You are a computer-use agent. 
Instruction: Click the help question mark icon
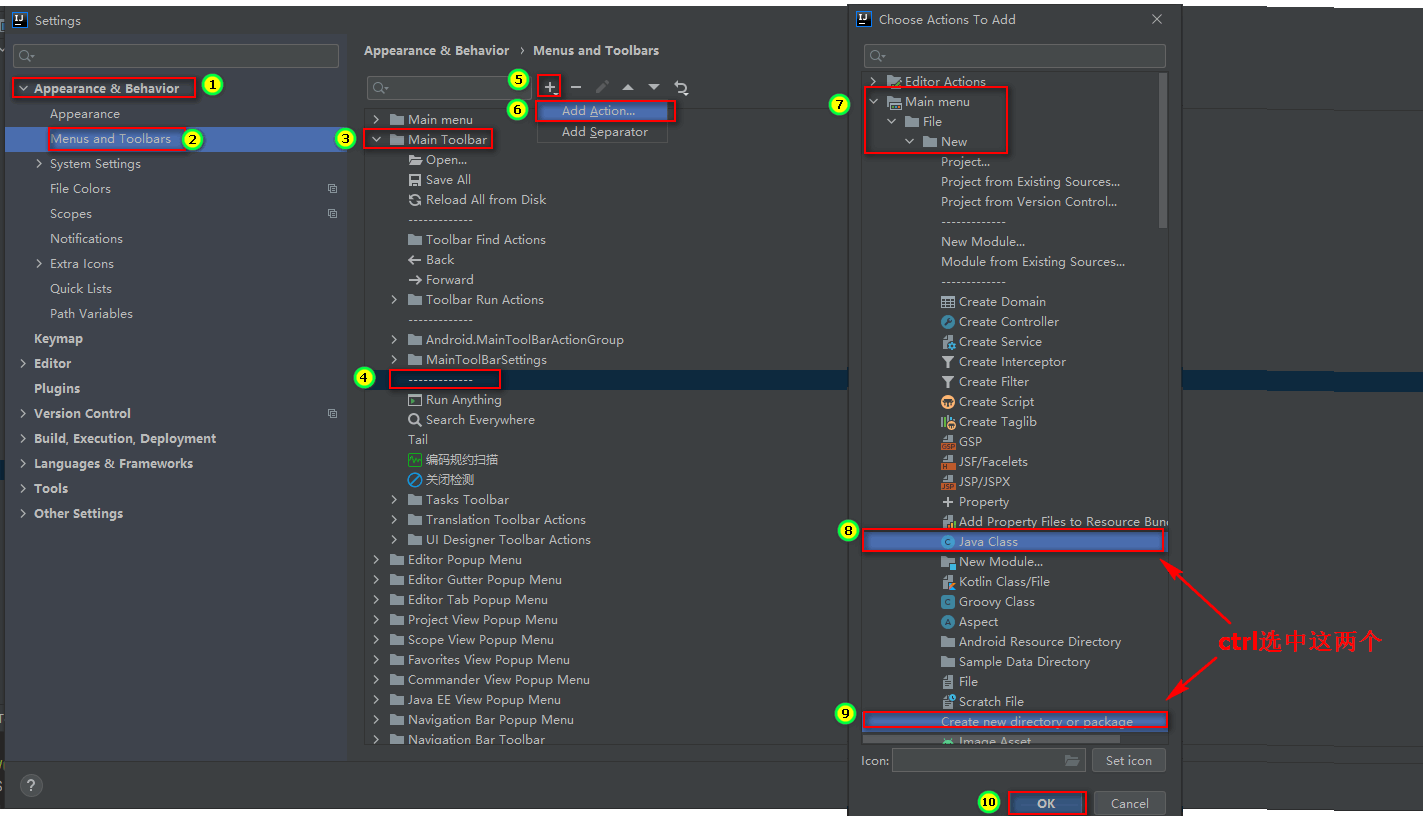point(31,785)
